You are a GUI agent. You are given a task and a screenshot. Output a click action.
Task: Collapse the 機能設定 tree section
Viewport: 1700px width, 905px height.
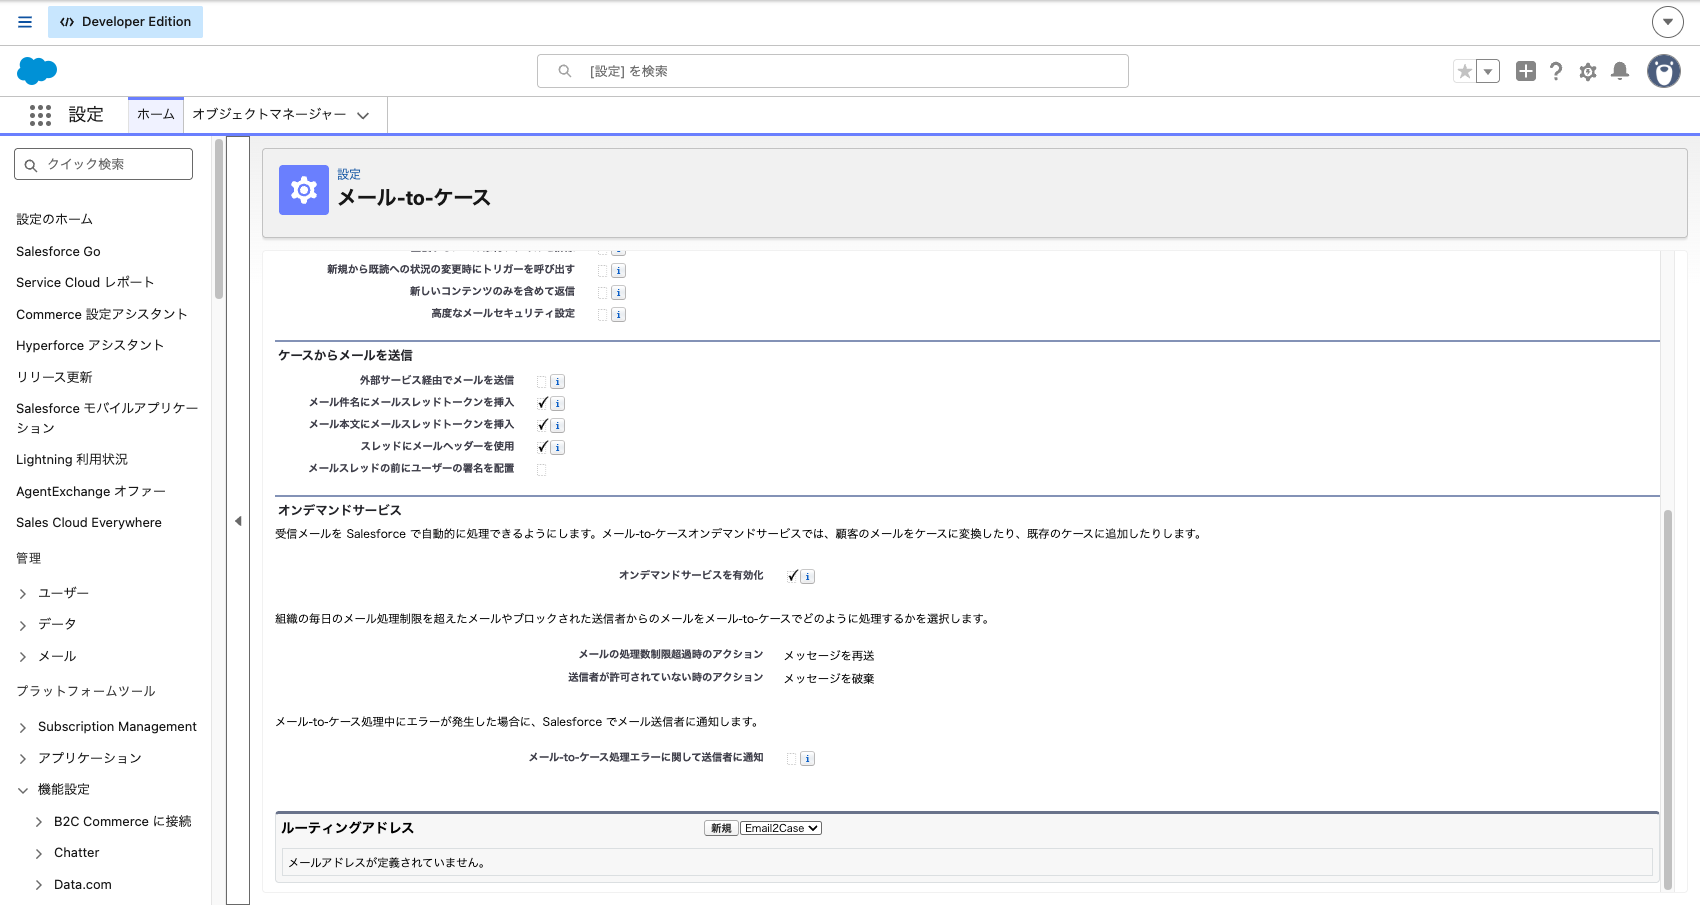[x=23, y=790]
